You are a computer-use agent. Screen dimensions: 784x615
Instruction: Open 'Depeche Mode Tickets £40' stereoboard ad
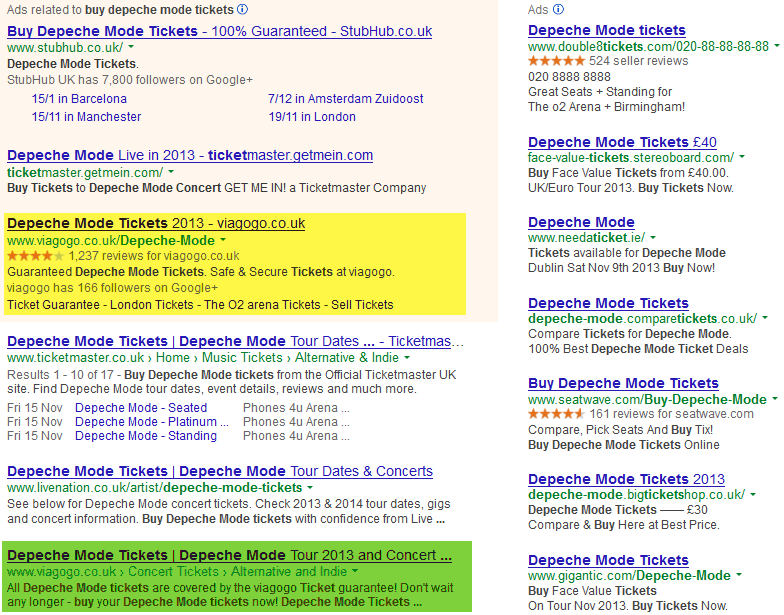(x=622, y=142)
